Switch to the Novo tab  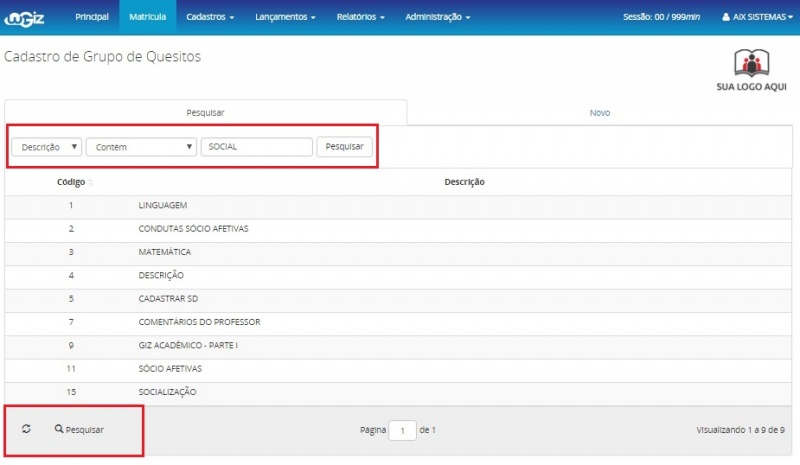[x=599, y=113]
